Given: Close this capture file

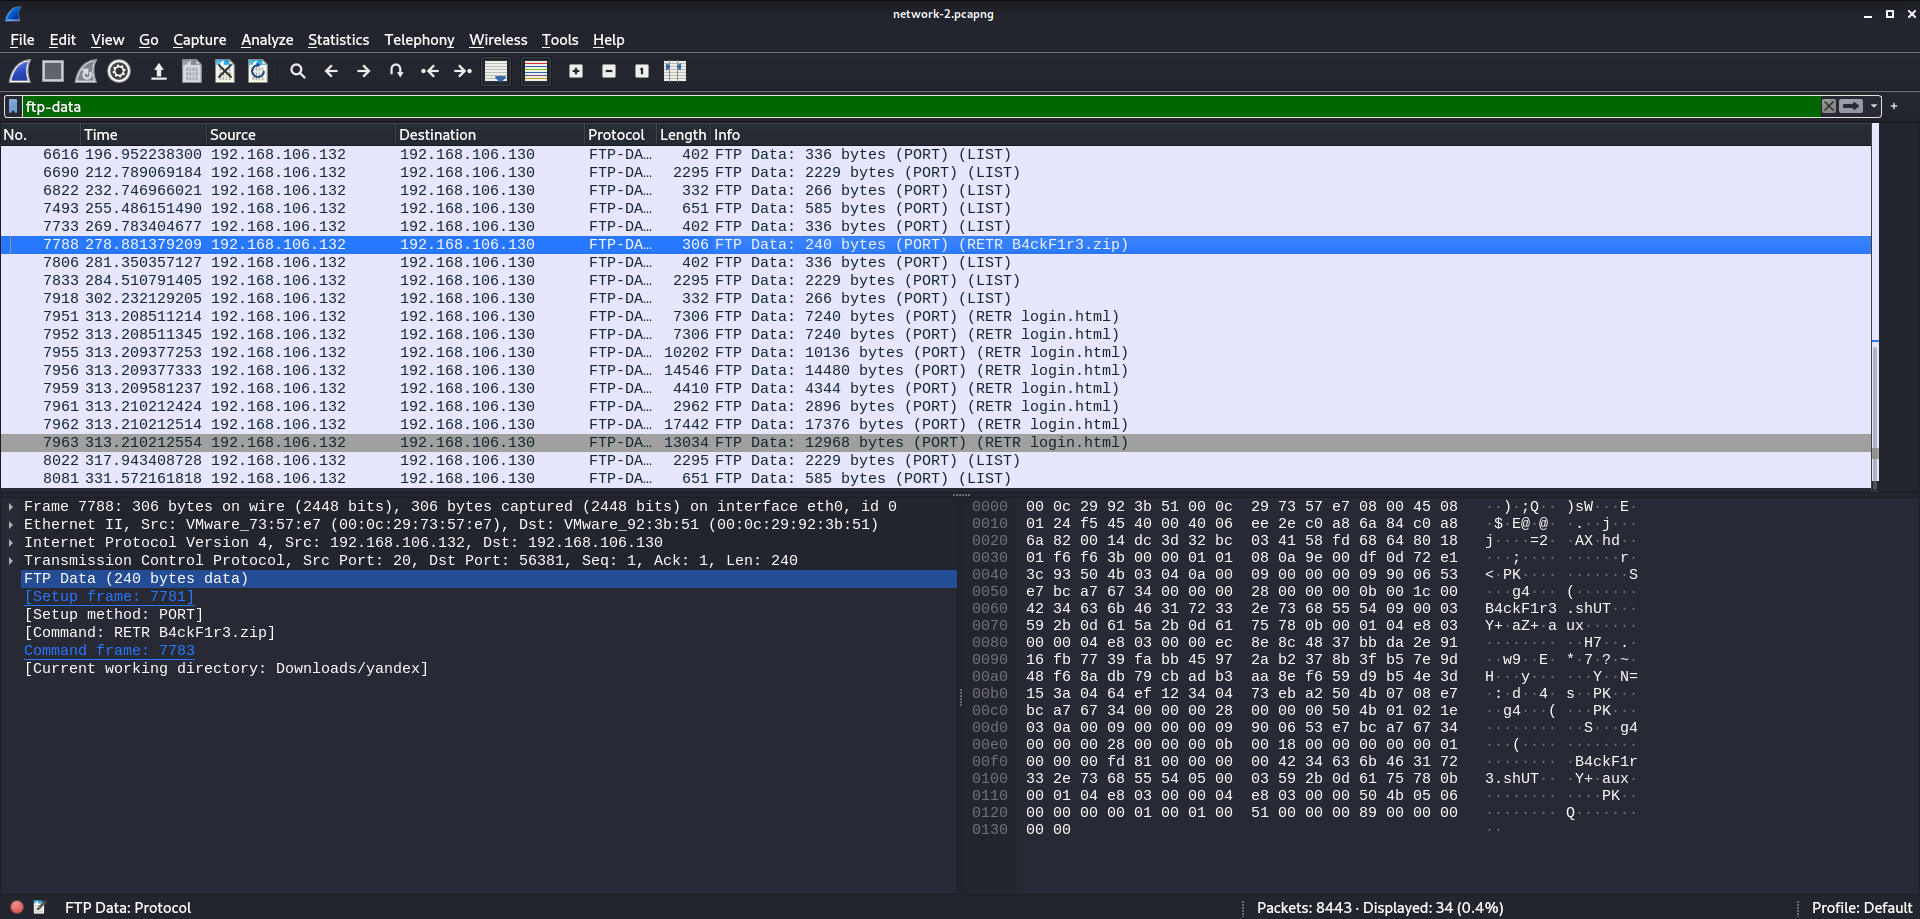Looking at the screenshot, I should 225,71.
